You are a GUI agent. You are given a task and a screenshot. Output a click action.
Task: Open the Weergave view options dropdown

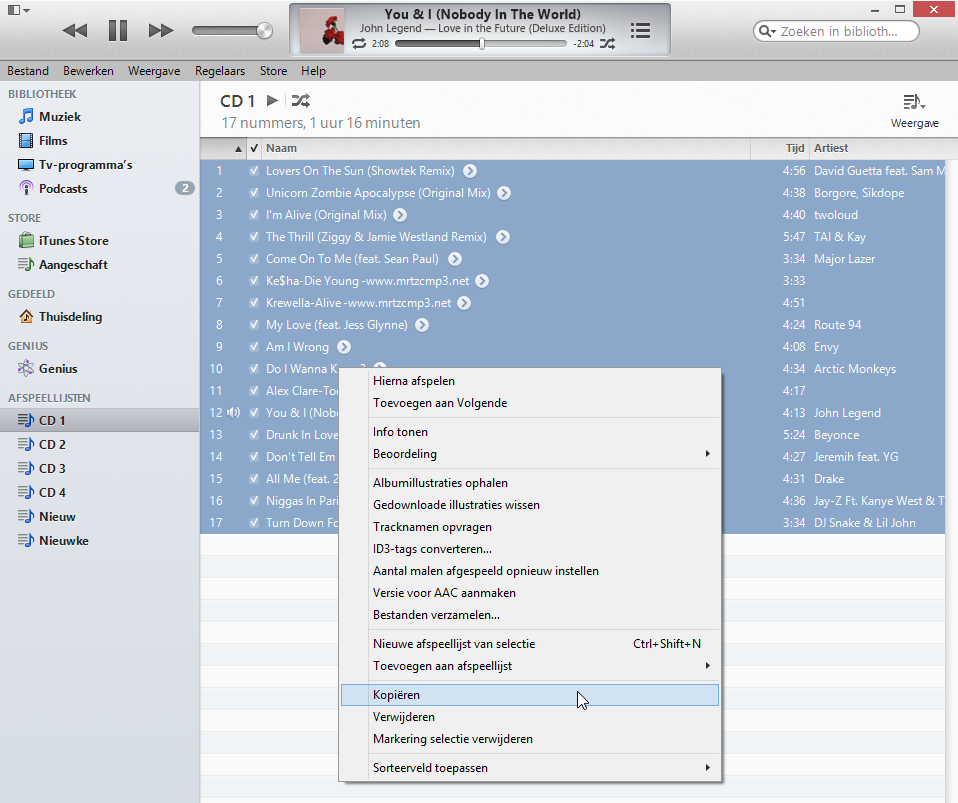(x=914, y=110)
